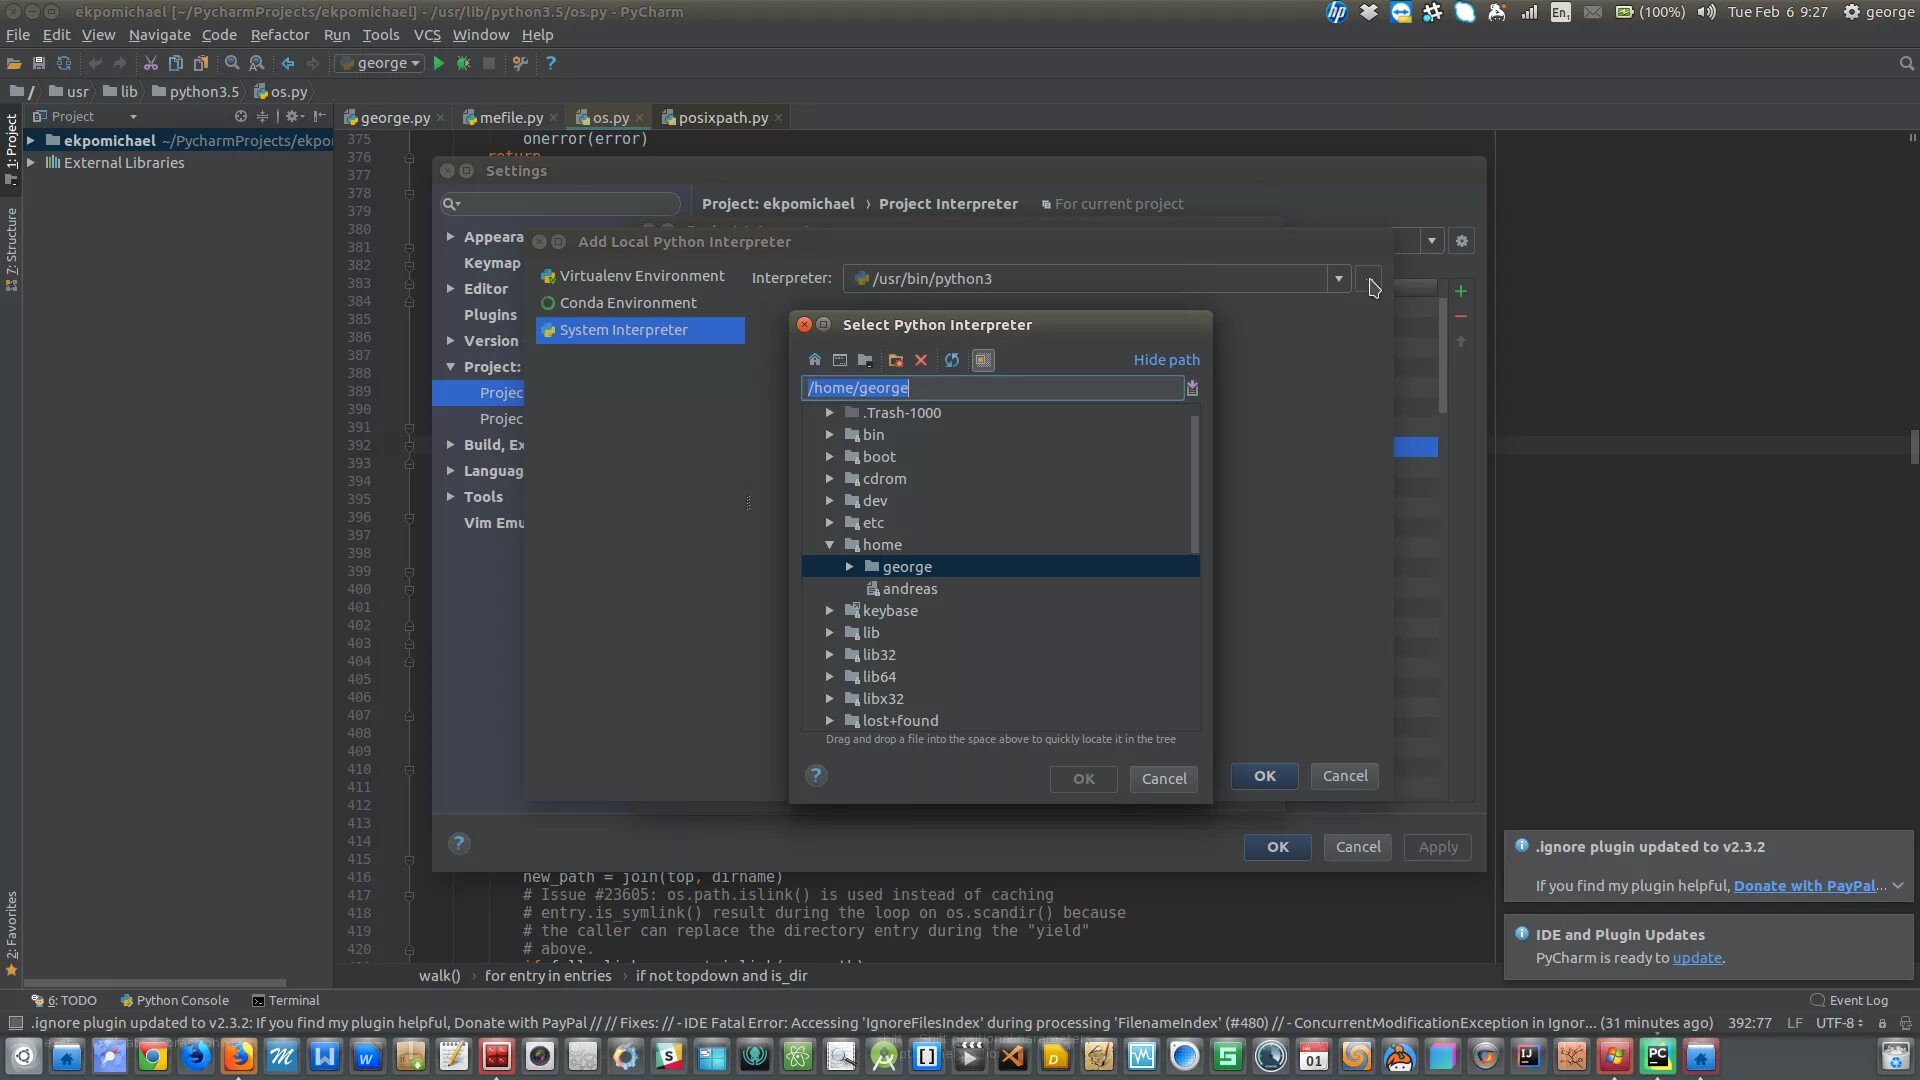Expand the george folder in tree
The height and width of the screenshot is (1080, 1920).
(x=849, y=567)
